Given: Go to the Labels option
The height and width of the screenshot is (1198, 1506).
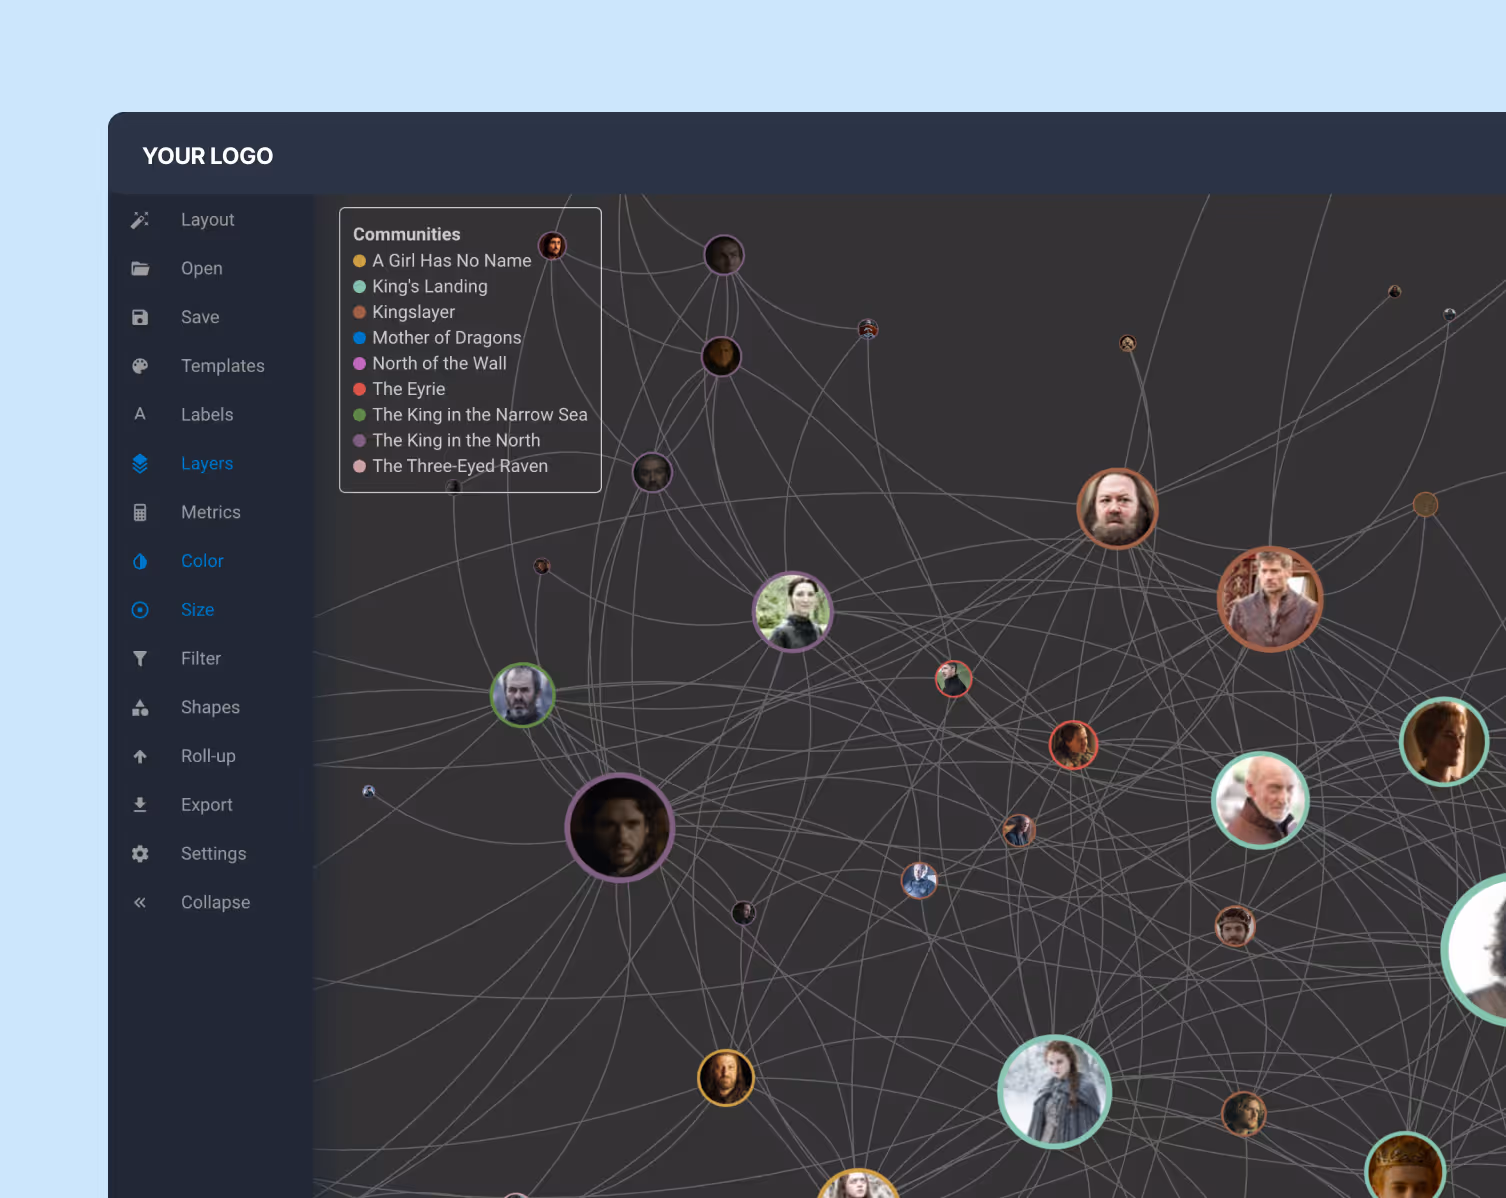Looking at the screenshot, I should [x=207, y=414].
